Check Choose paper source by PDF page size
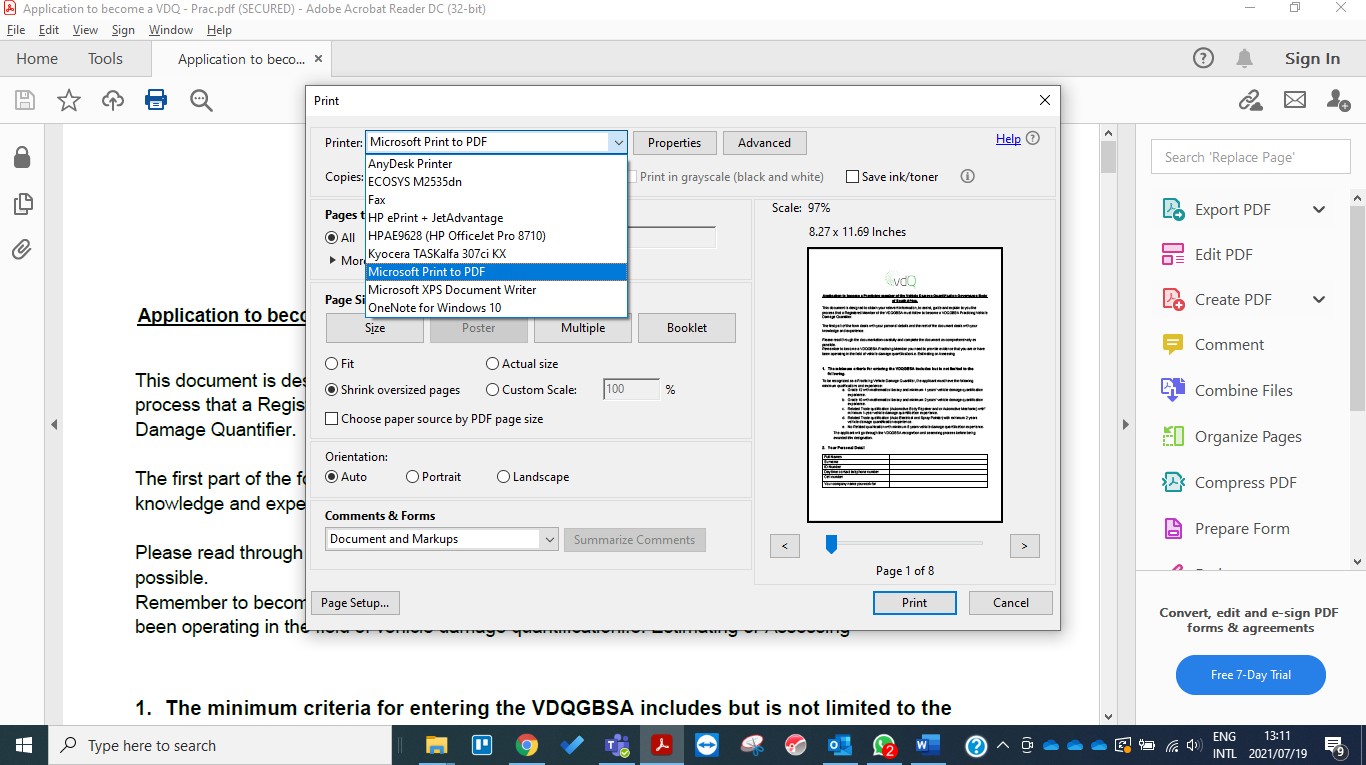Image resolution: width=1366 pixels, height=765 pixels. [x=332, y=419]
